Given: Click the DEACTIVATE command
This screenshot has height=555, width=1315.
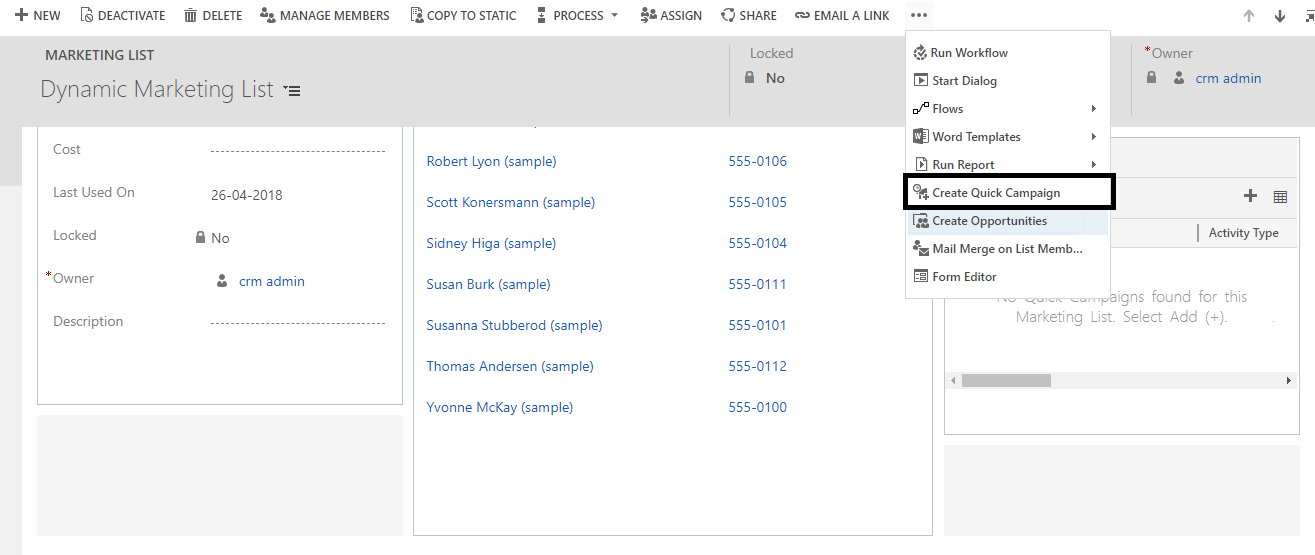Looking at the screenshot, I should point(122,16).
